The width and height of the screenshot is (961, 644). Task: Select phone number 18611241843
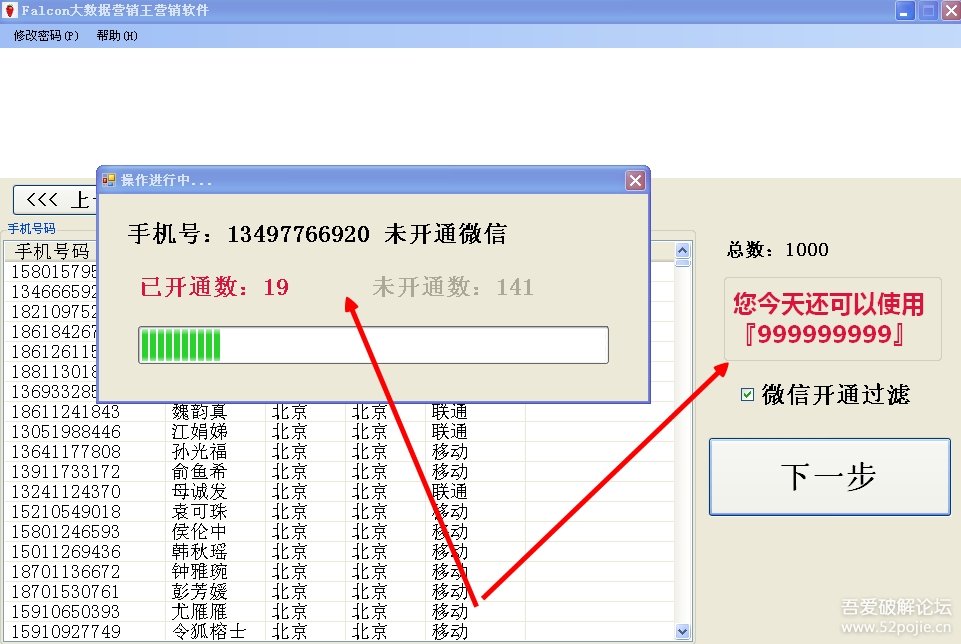(x=66, y=411)
